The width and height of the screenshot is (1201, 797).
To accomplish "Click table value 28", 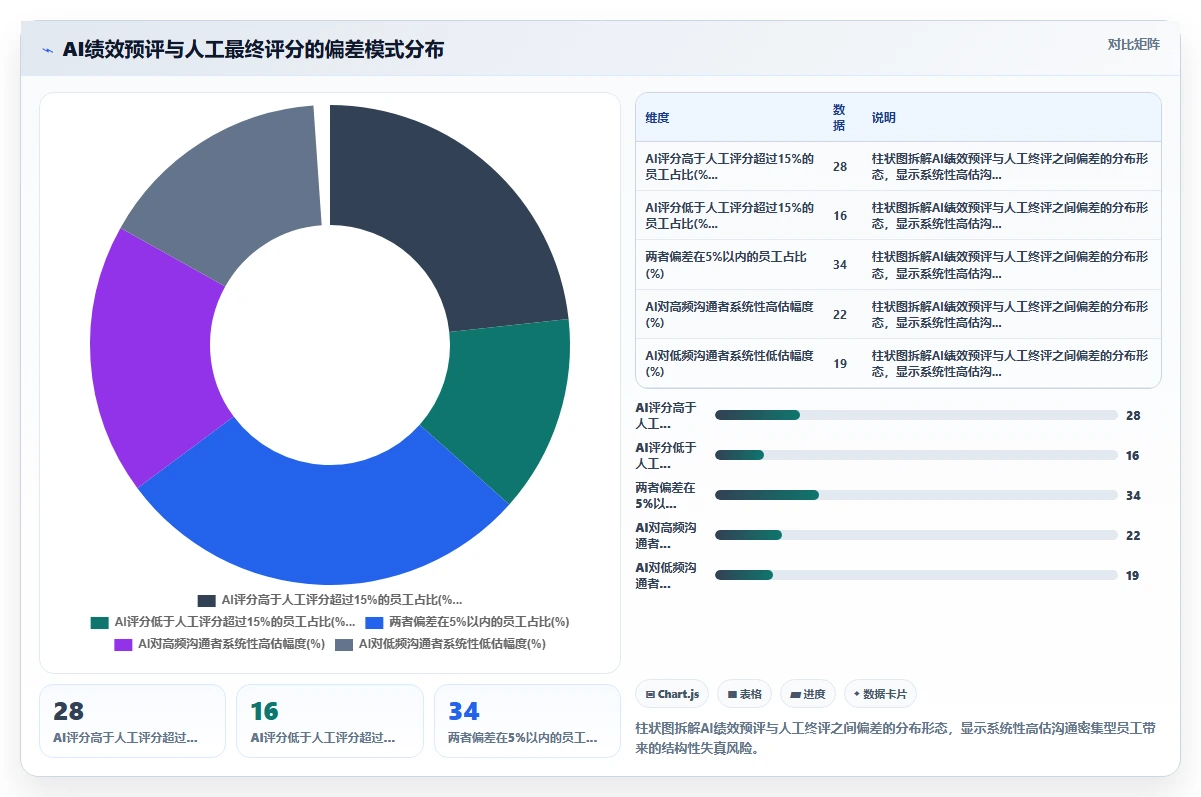I will [840, 167].
